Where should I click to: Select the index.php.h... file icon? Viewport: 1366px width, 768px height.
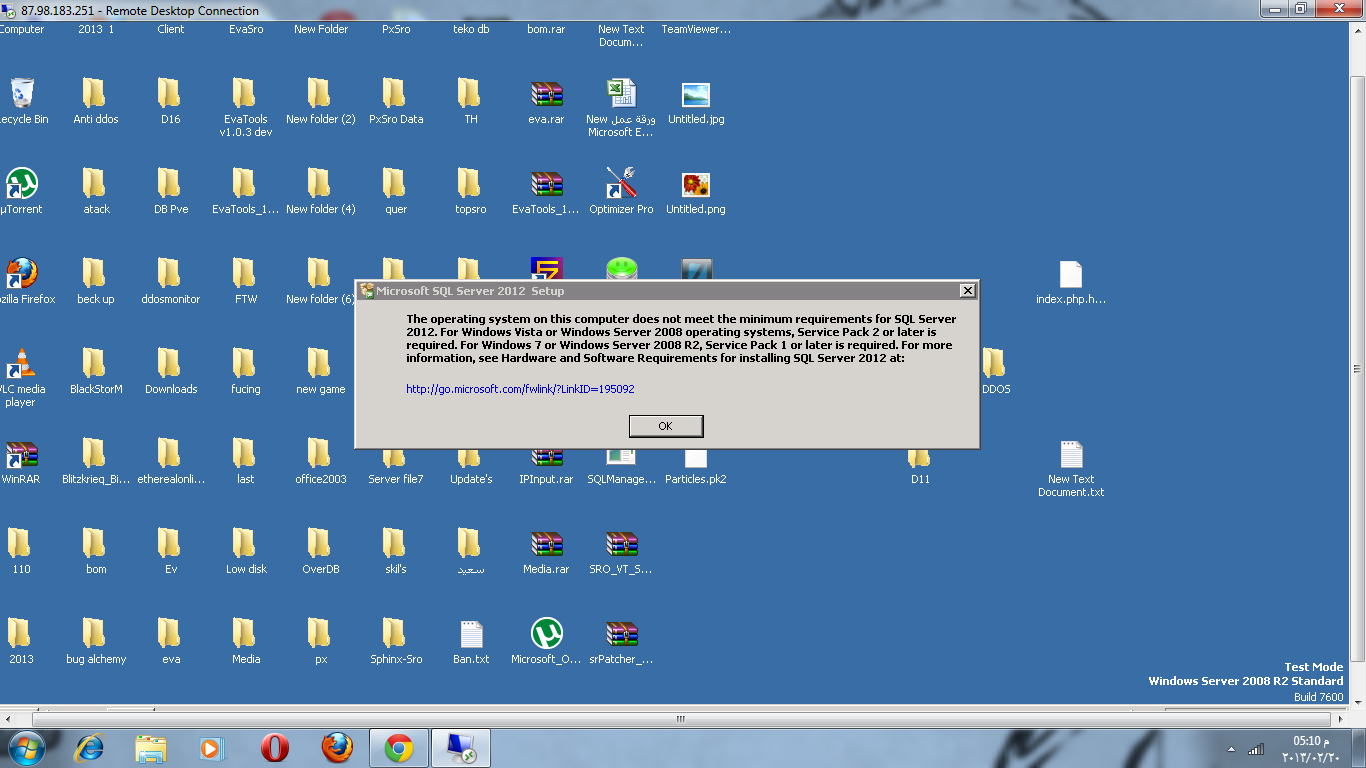click(x=1071, y=282)
